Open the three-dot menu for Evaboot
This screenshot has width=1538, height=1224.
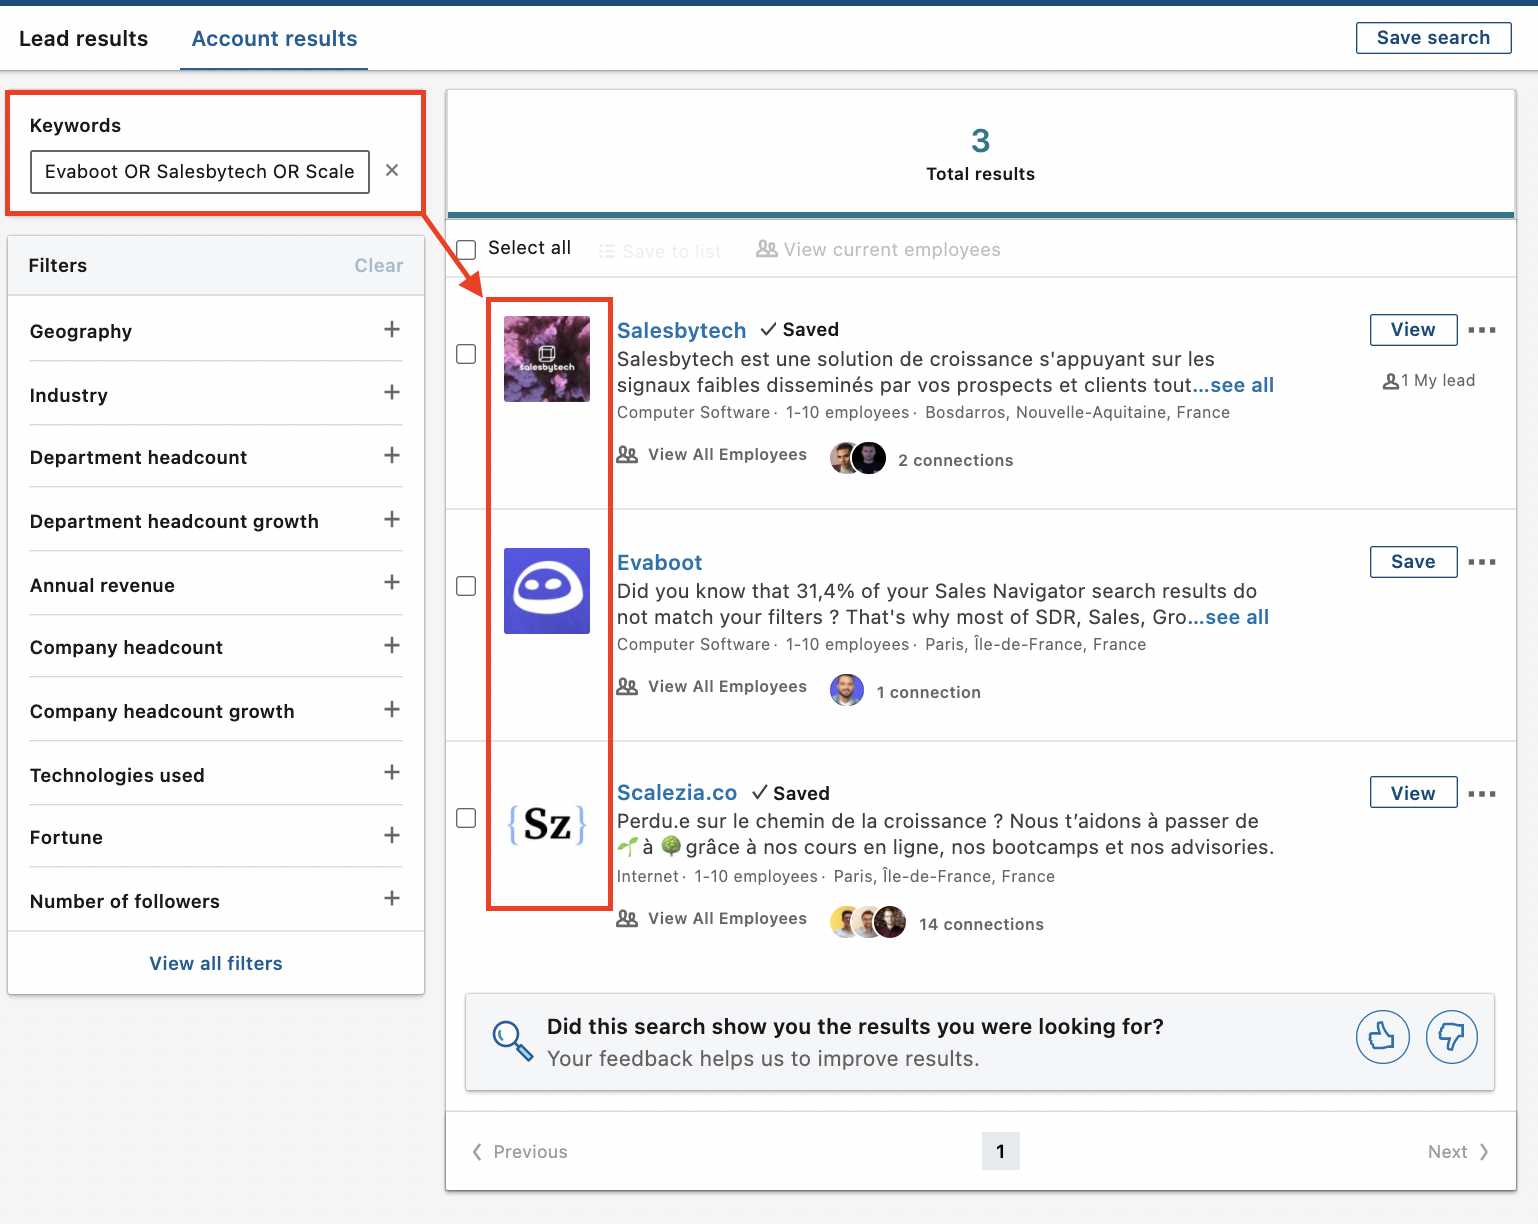1482,562
